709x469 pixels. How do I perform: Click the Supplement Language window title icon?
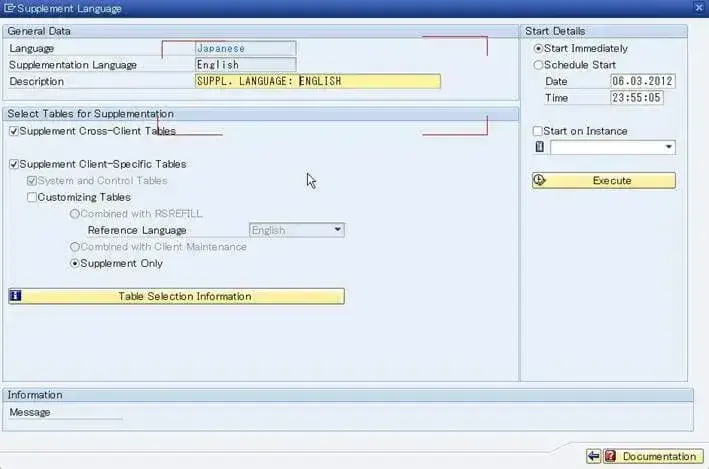point(9,8)
